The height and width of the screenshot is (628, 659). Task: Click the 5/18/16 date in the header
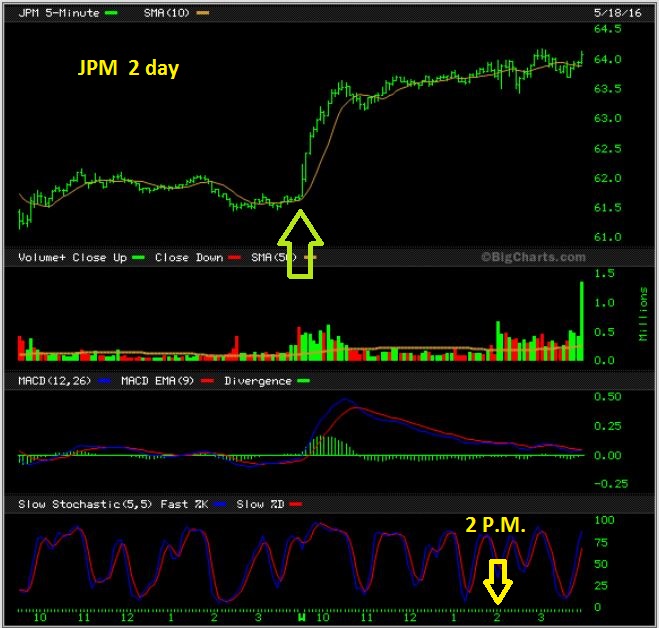point(617,13)
